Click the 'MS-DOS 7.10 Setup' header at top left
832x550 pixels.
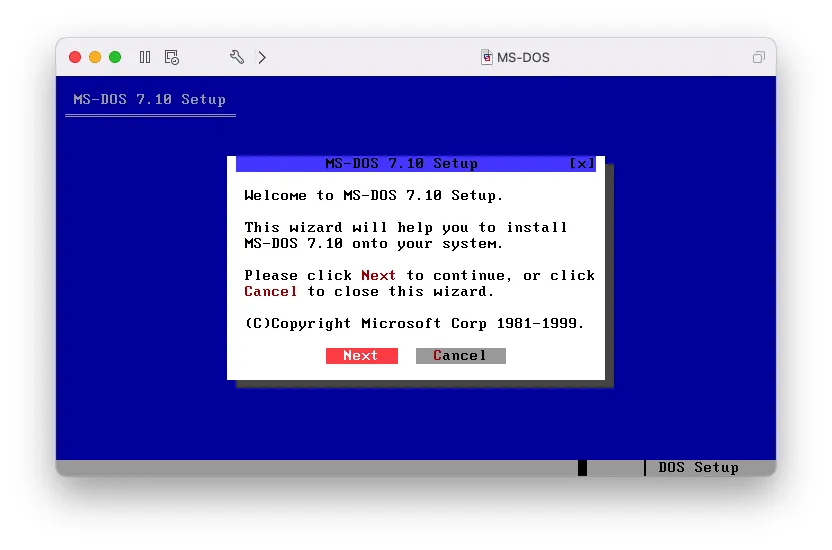pyautogui.click(x=150, y=99)
